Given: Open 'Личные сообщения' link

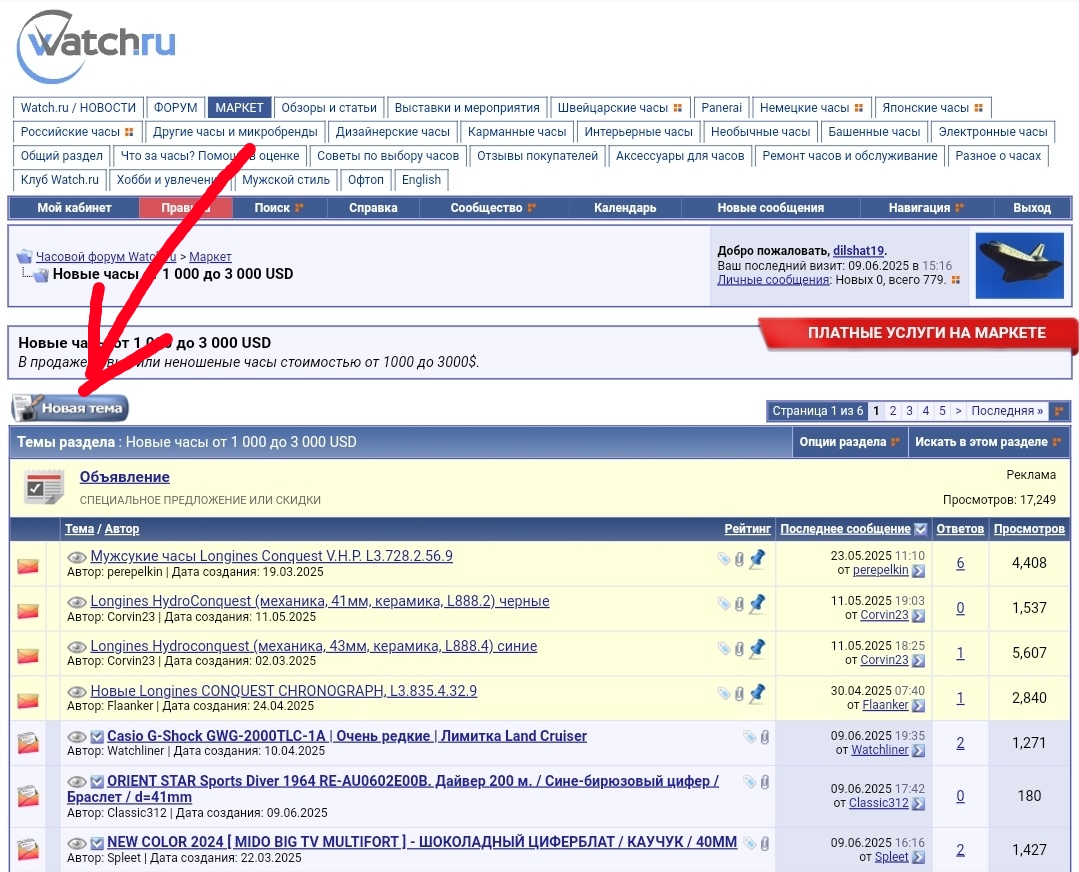Looking at the screenshot, I should [x=773, y=280].
